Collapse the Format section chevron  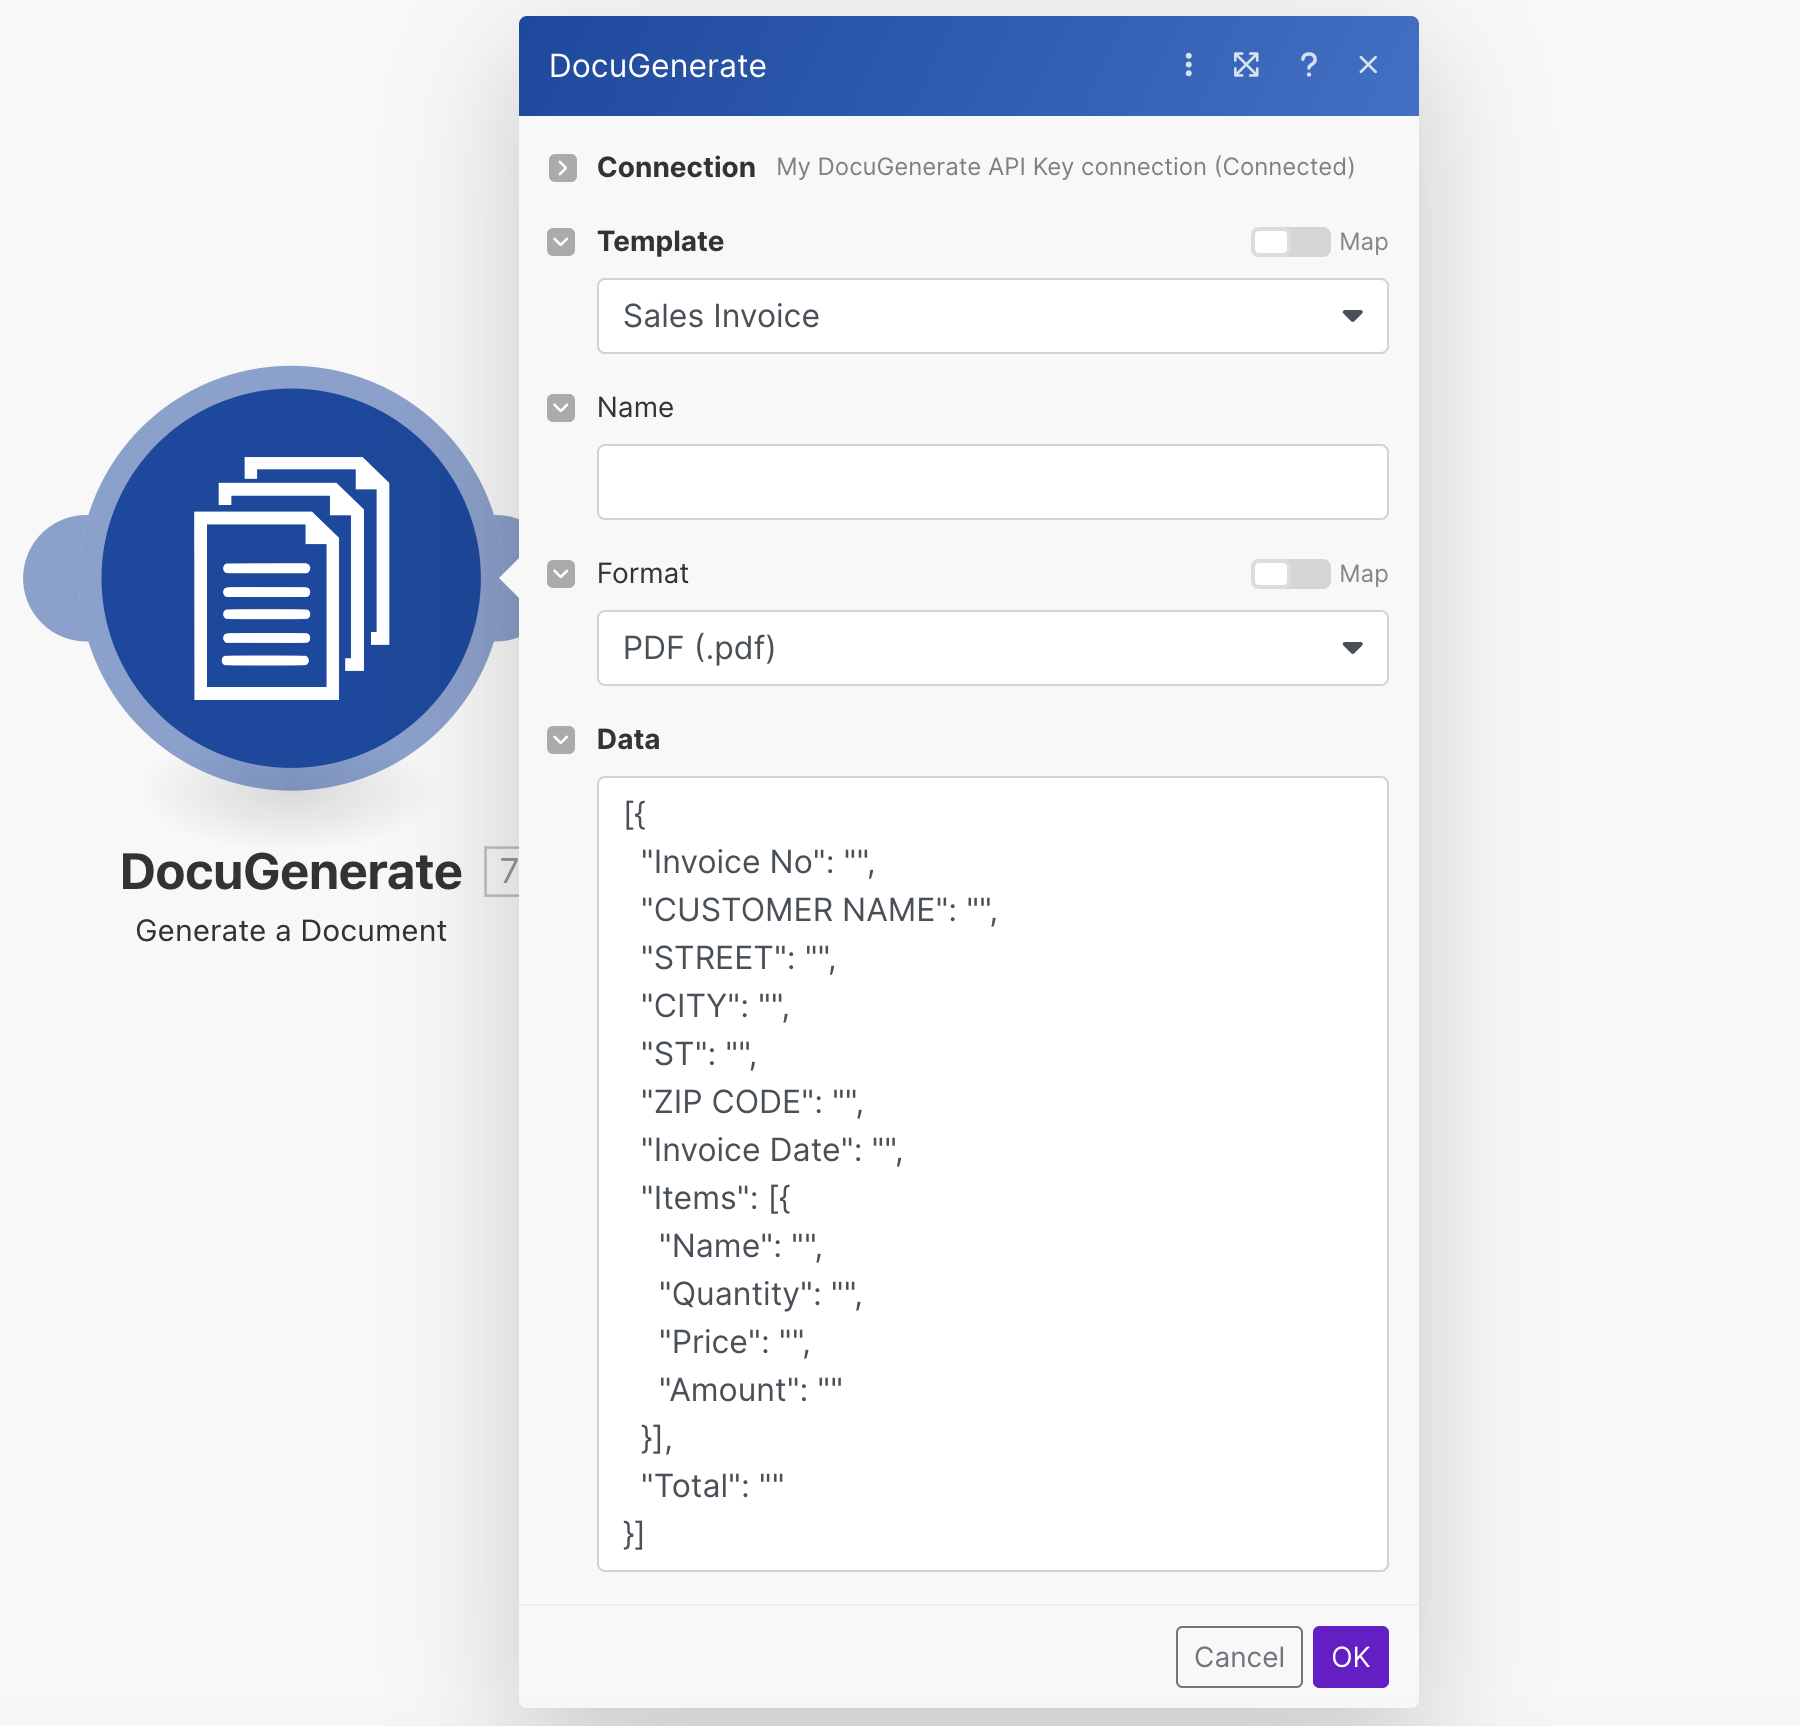[562, 574]
